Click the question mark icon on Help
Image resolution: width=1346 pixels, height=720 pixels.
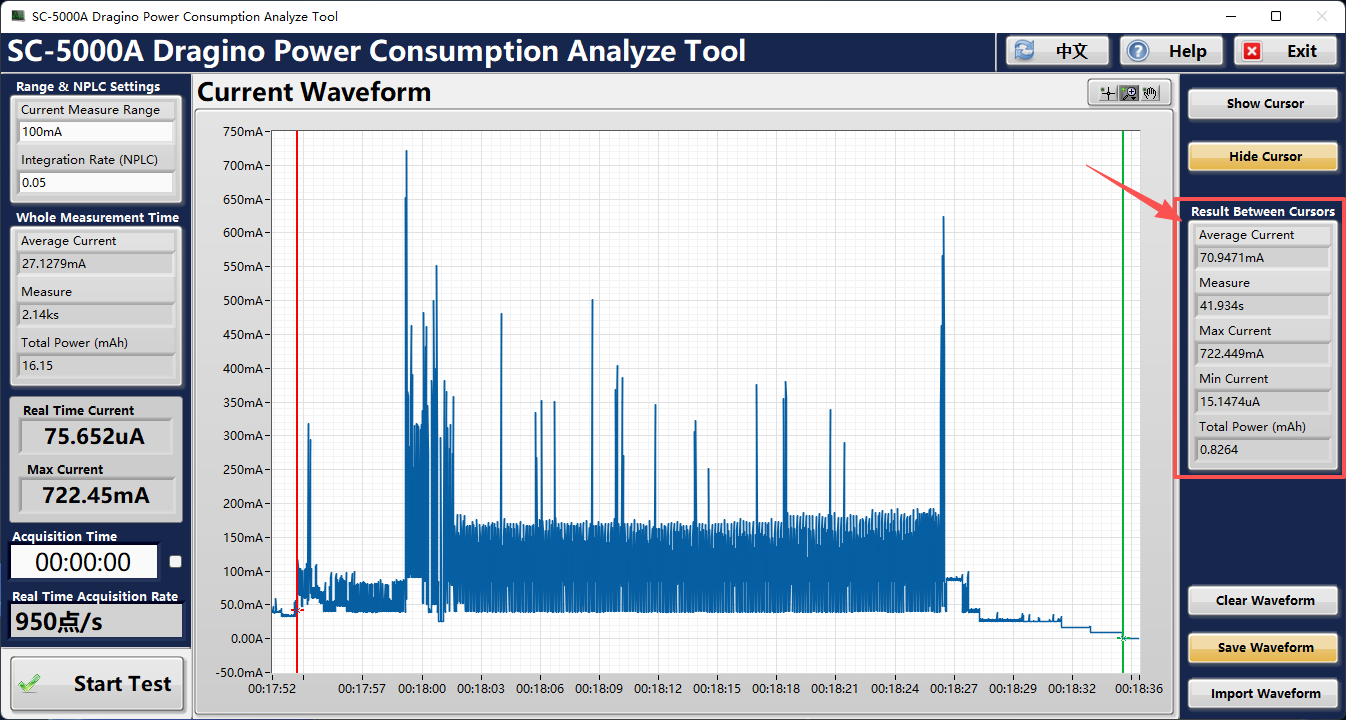click(1139, 51)
